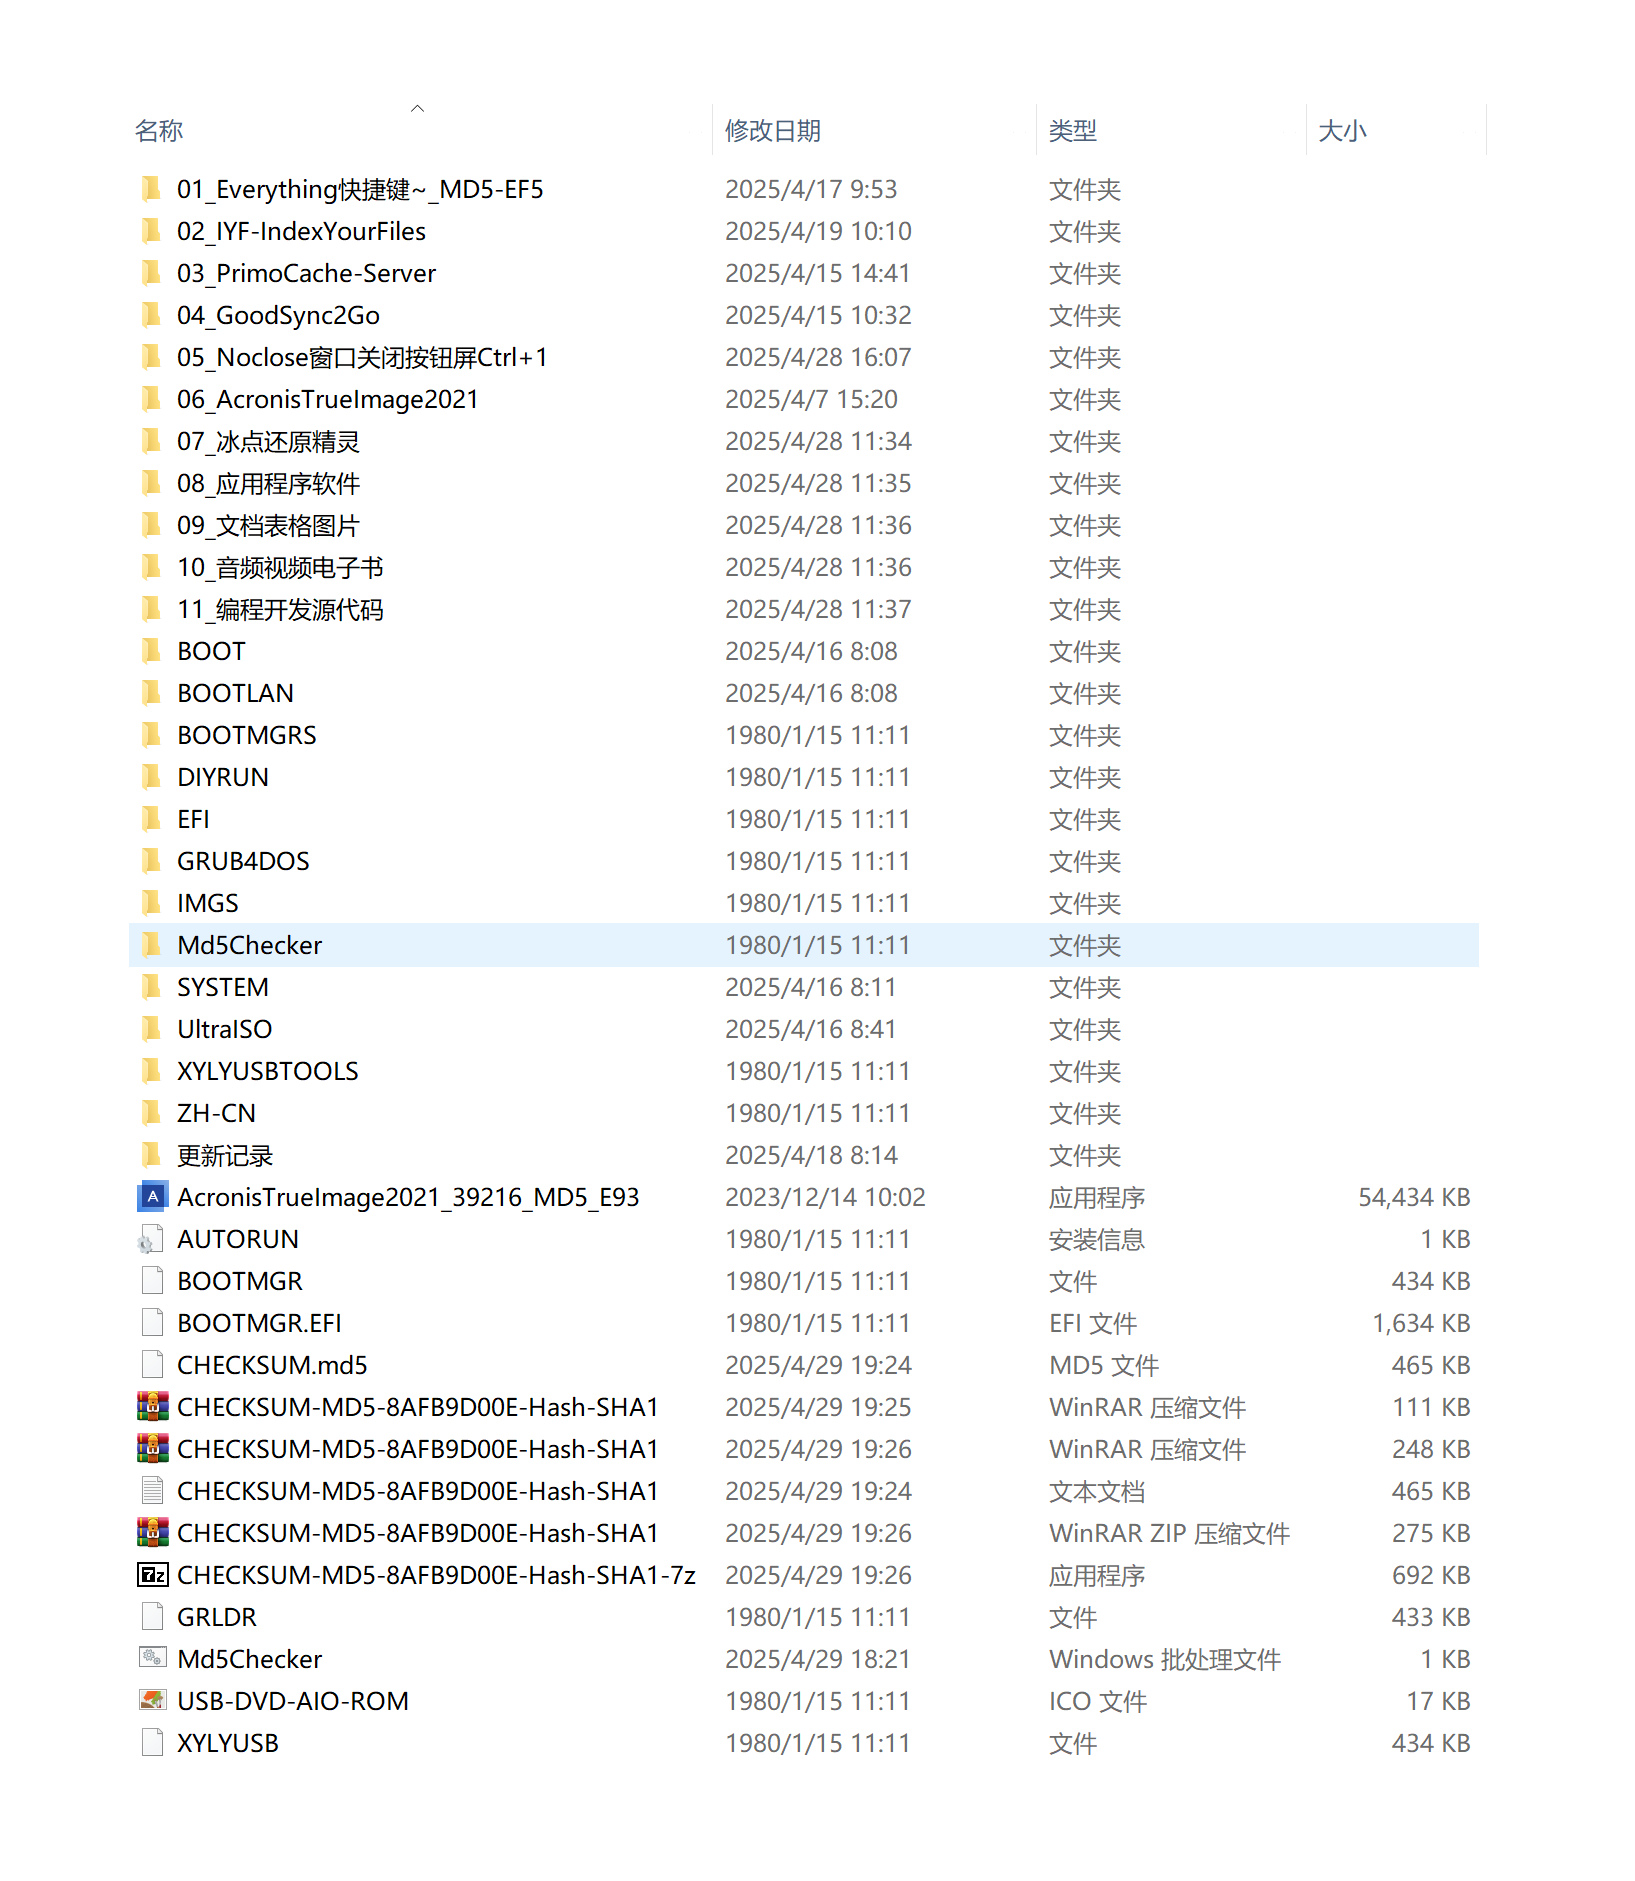The height and width of the screenshot is (1881, 1635).
Task: Click the 433 KB size cell
Action: pos(1431,1617)
